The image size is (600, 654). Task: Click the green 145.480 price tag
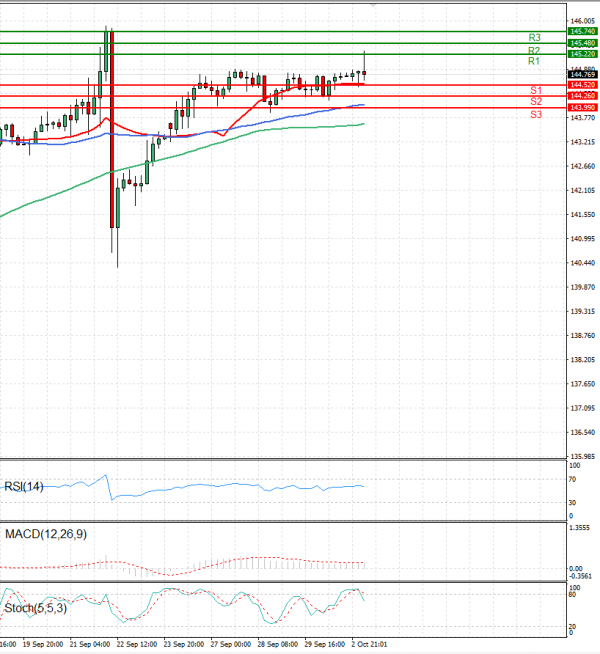tap(582, 43)
